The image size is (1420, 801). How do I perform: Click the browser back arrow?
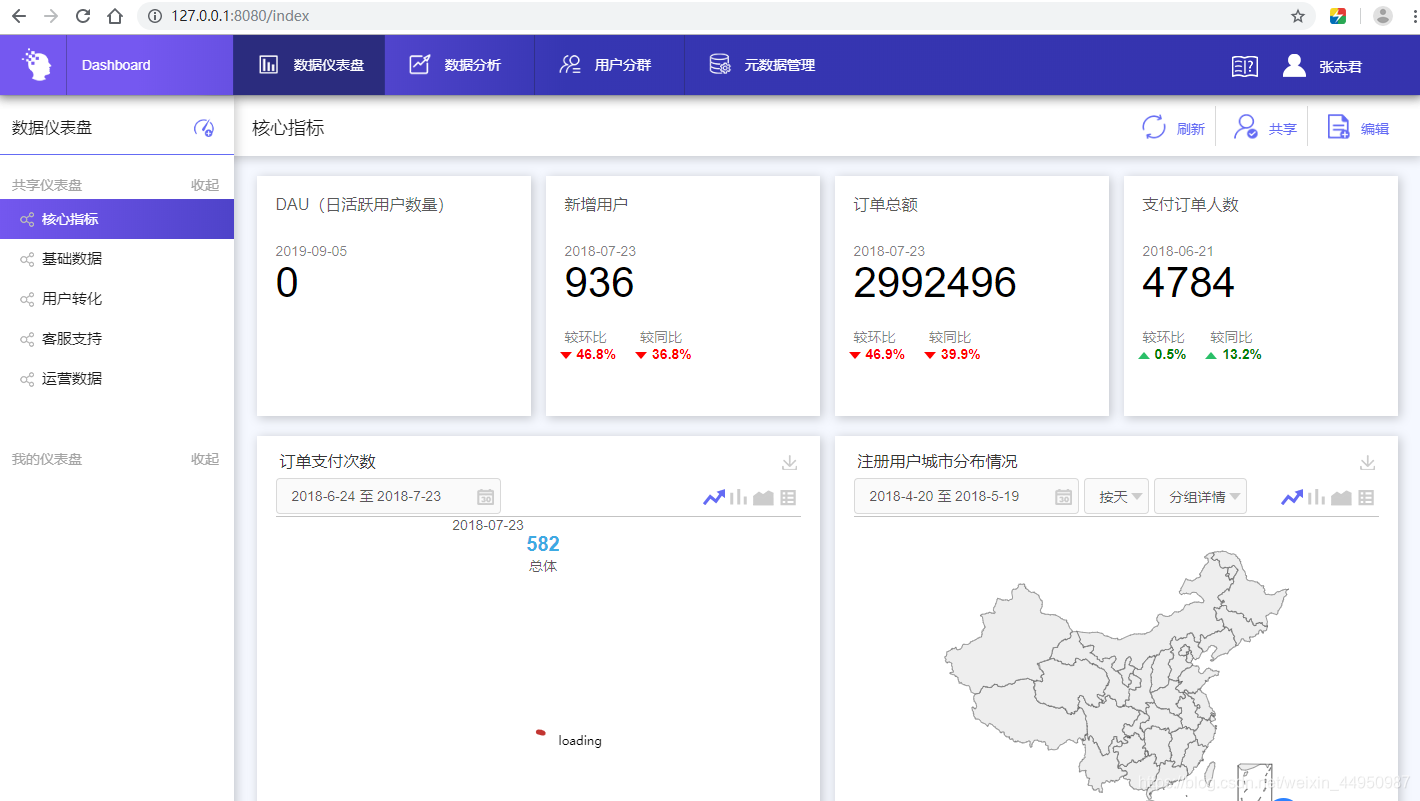click(19, 16)
